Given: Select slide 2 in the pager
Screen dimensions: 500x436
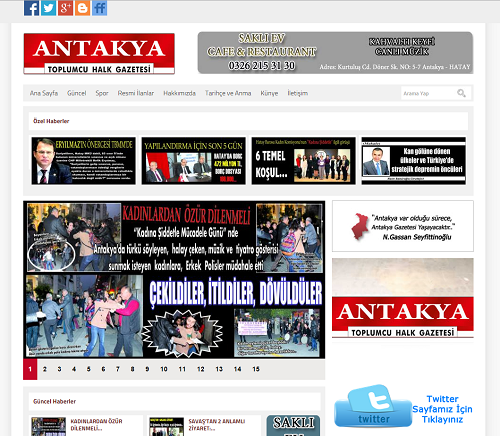Looking at the screenshot, I should coord(45,369).
